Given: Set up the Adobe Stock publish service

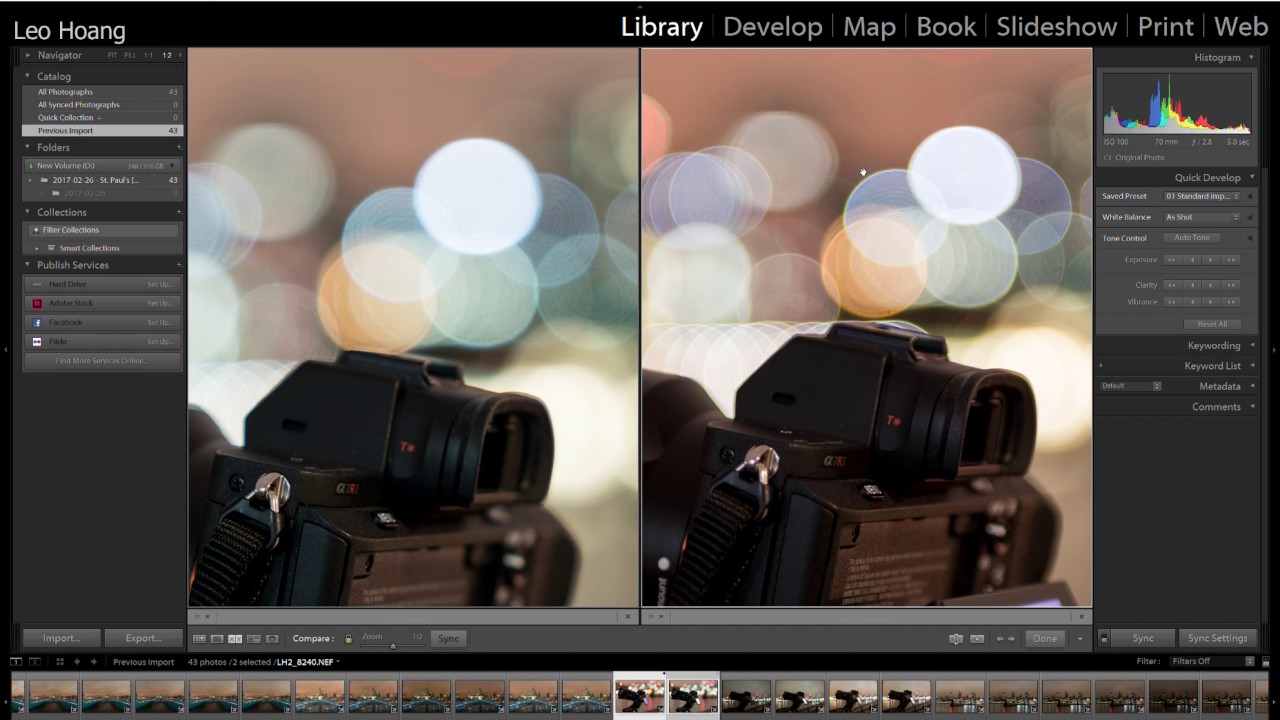Looking at the screenshot, I should point(160,303).
